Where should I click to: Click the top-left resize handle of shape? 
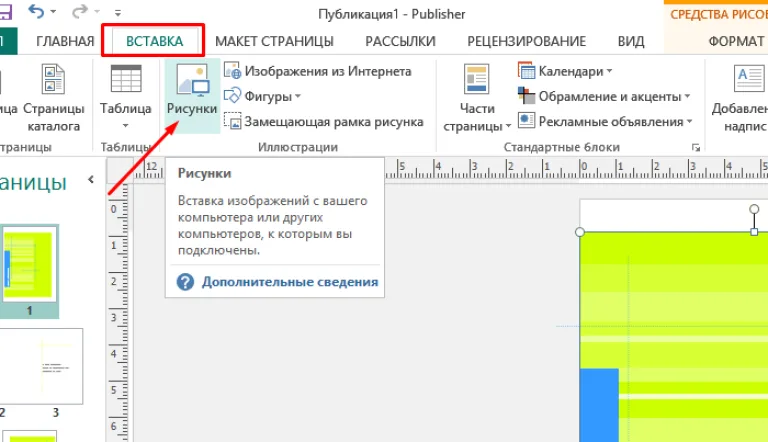[x=580, y=231]
